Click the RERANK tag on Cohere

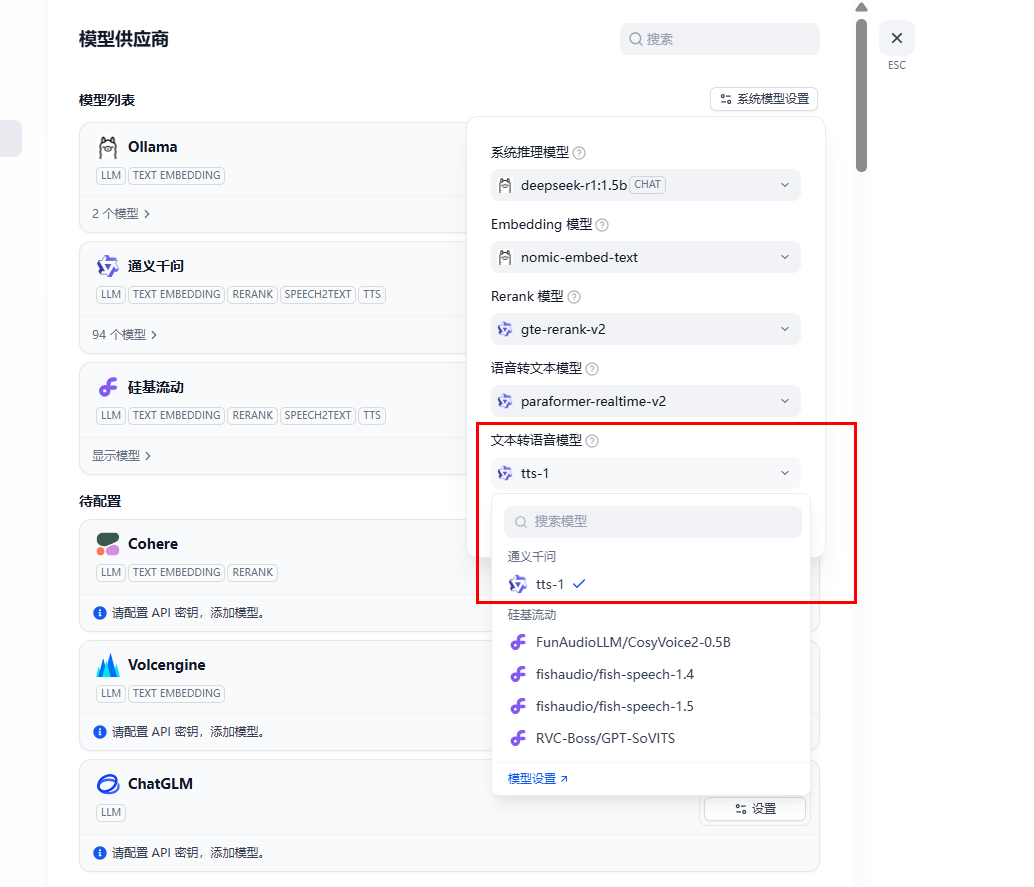tap(253, 572)
